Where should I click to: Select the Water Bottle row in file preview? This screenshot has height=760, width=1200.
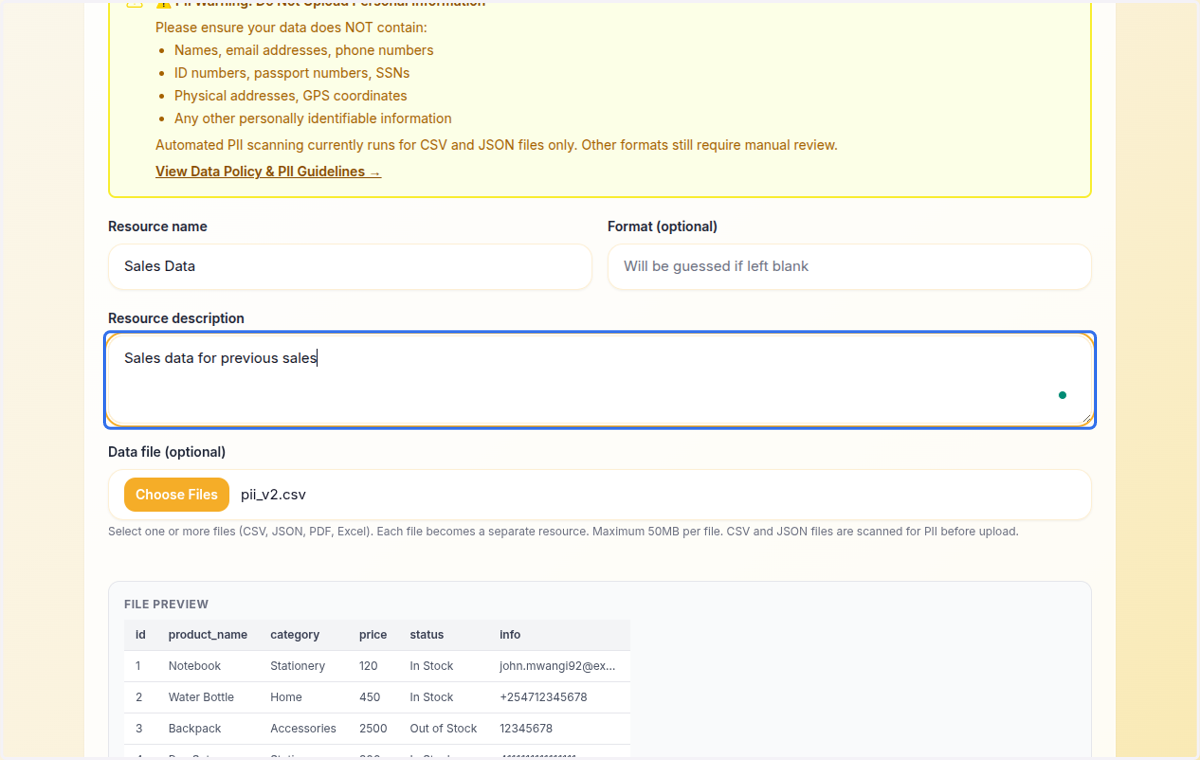(x=377, y=697)
